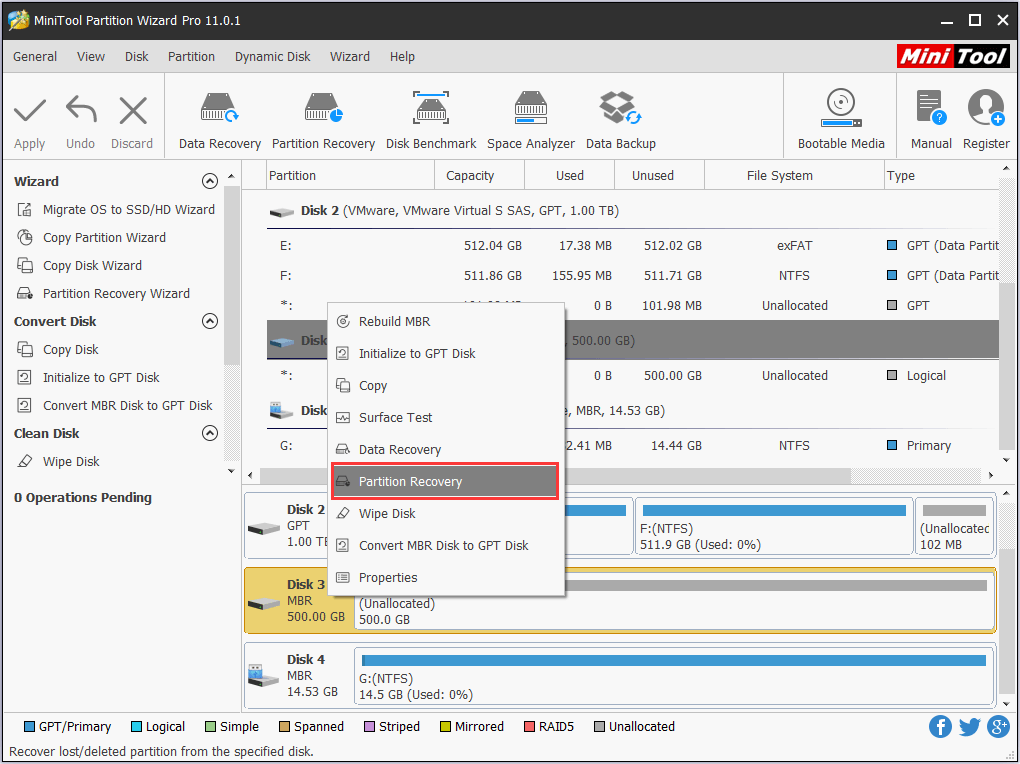Viewport: 1020px width, 764px height.
Task: Select the F: NTFS partition row
Action: coord(632,275)
